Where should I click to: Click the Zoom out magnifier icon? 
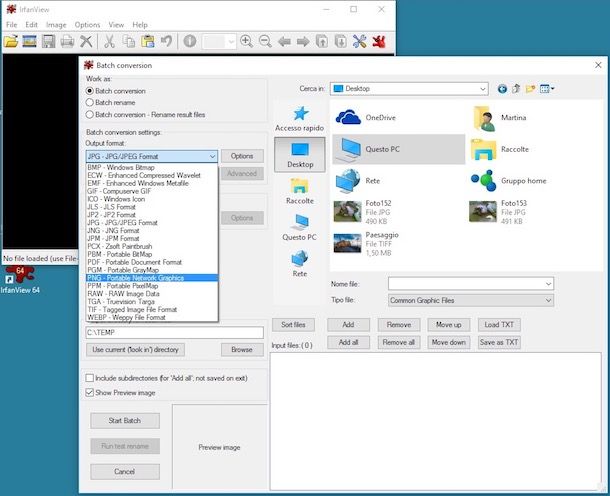[265, 41]
